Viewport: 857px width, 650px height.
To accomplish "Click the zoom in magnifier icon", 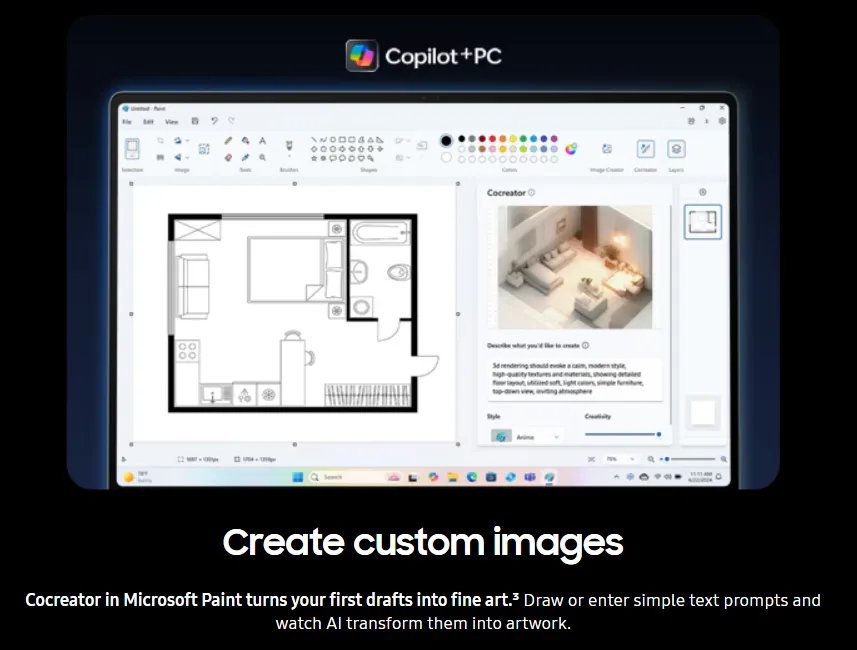I will click(724, 459).
